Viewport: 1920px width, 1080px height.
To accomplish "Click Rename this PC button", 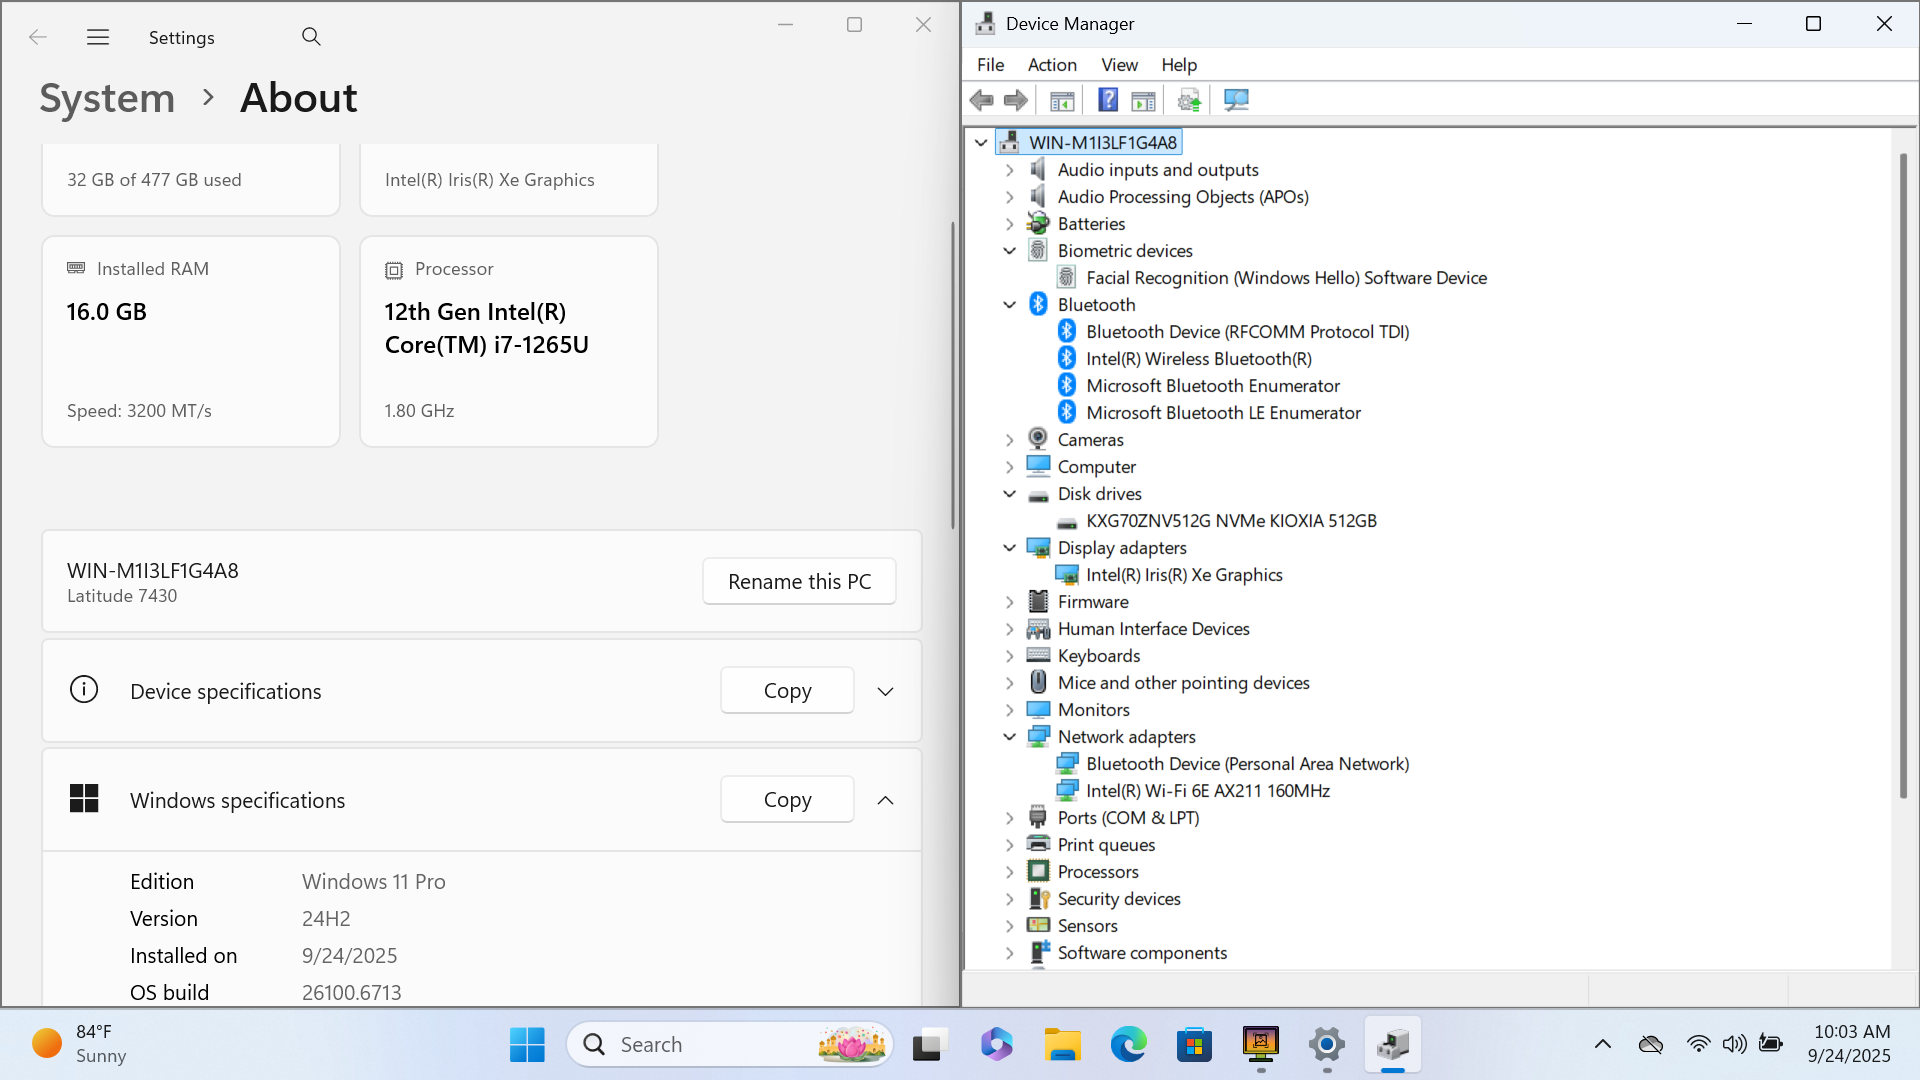I will 799,581.
